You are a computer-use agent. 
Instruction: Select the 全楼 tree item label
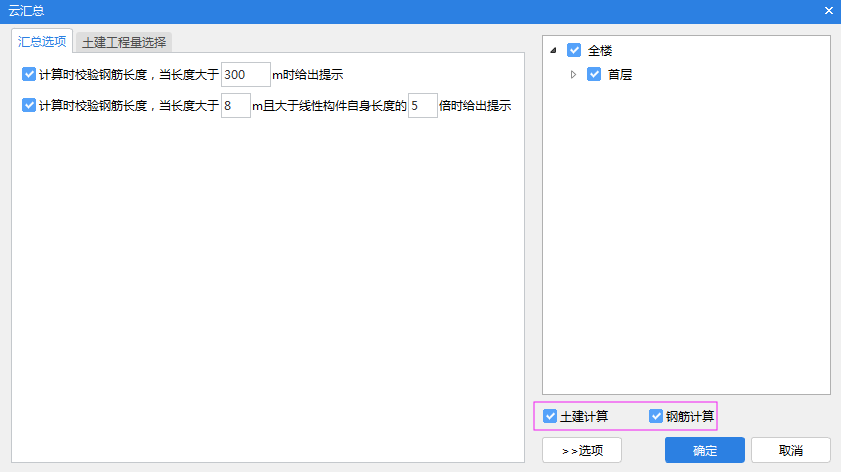(x=601, y=50)
